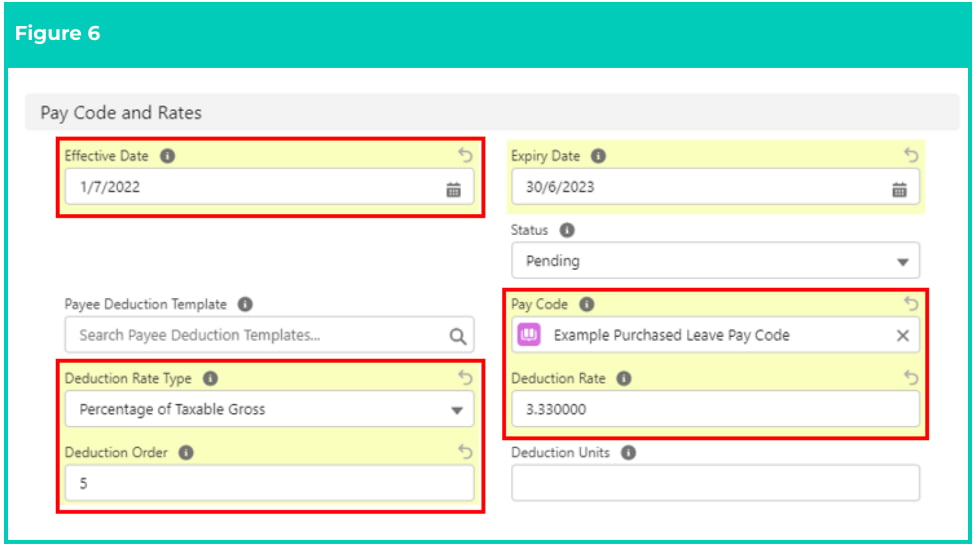Click the Example Purchased Leave Pay Code text
This screenshot has width=976, height=548.
672,335
